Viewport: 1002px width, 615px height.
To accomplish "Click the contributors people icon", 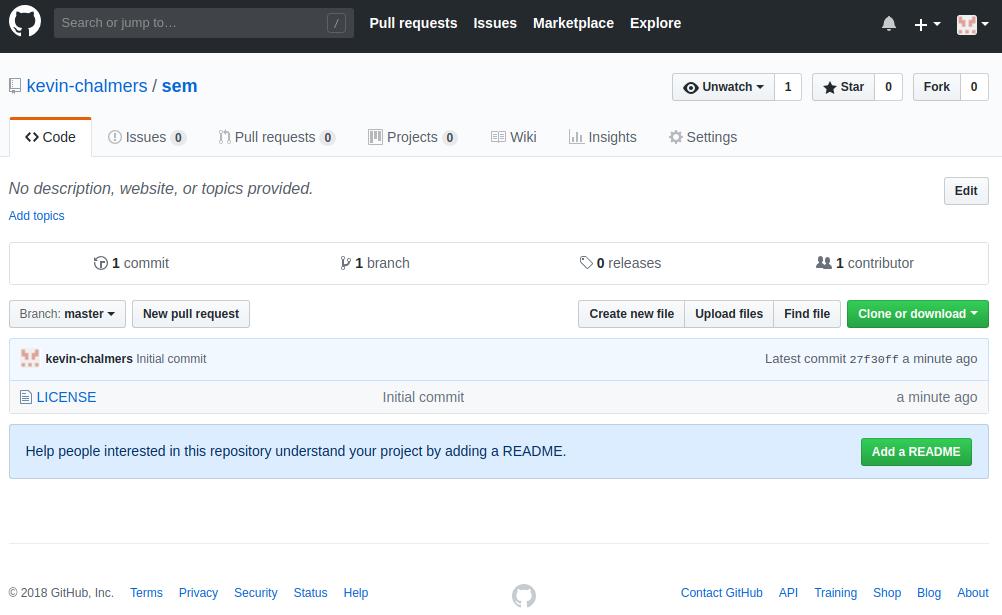I will coord(824,263).
